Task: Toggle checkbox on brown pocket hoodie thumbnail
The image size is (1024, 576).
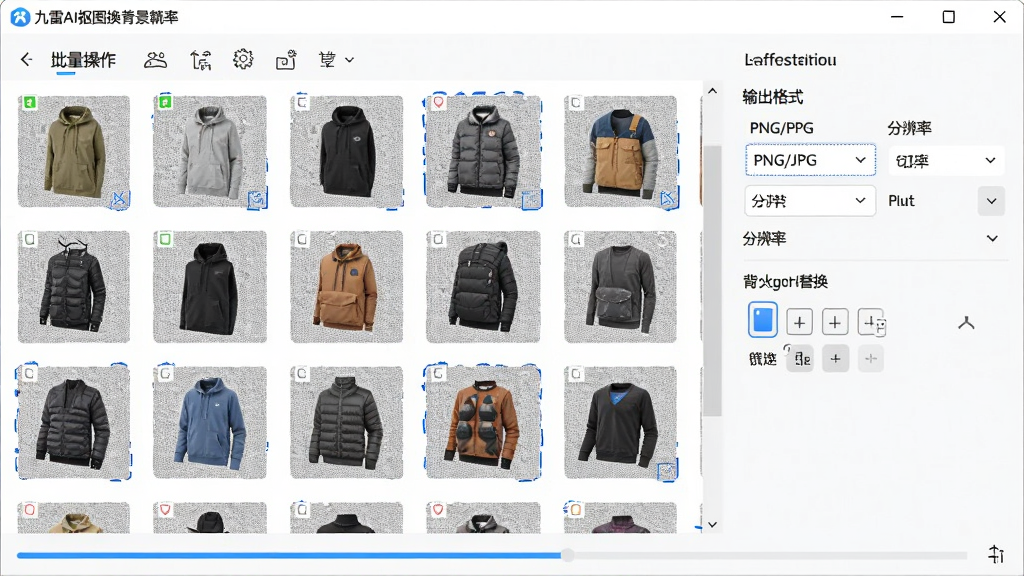Action: pyautogui.click(x=302, y=240)
